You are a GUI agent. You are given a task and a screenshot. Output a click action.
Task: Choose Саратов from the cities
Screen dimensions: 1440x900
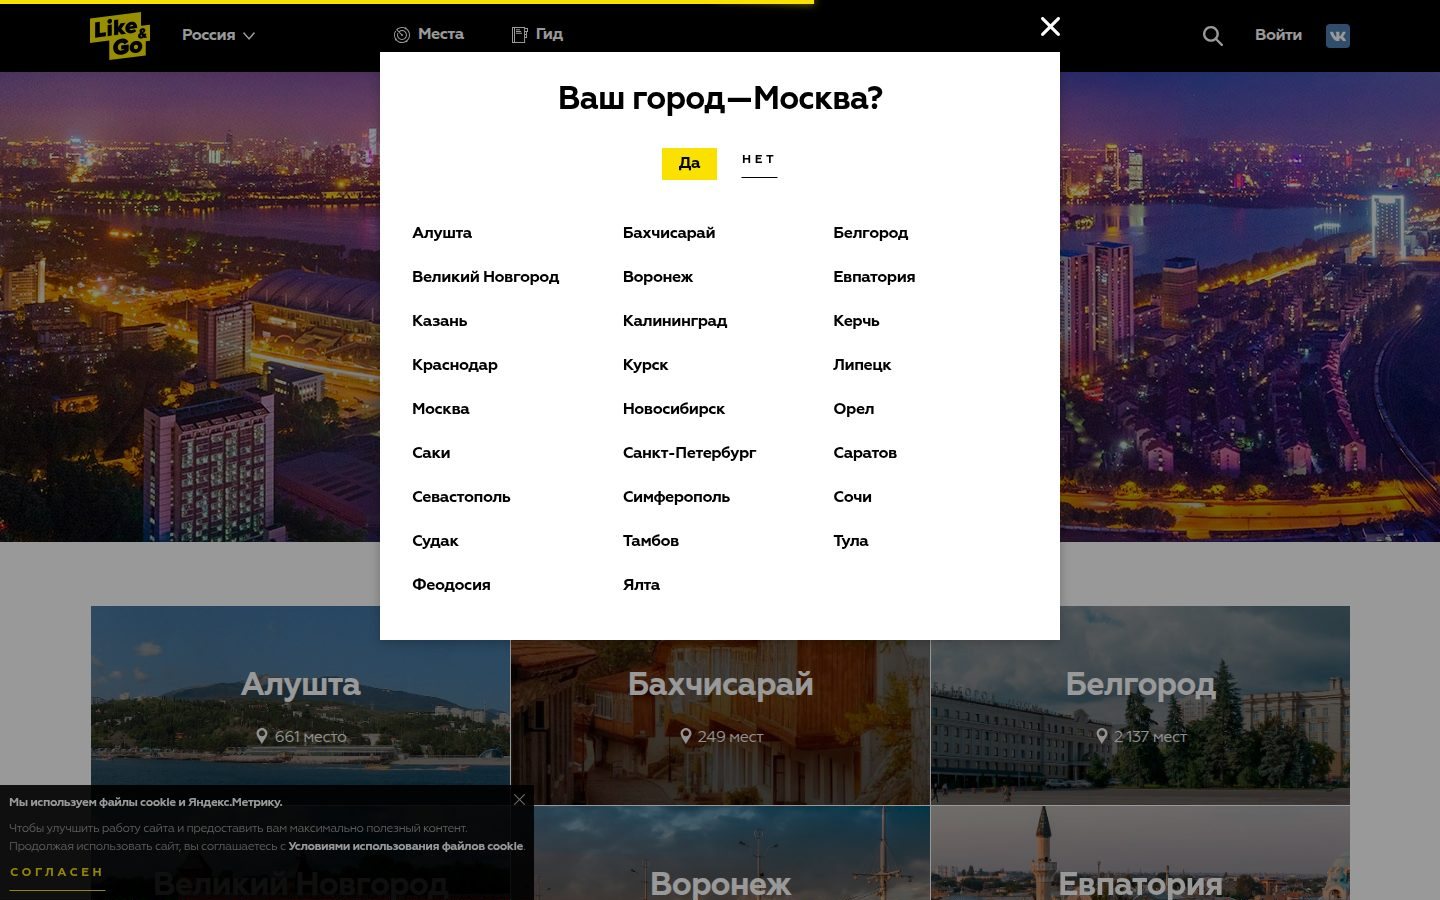pos(865,453)
